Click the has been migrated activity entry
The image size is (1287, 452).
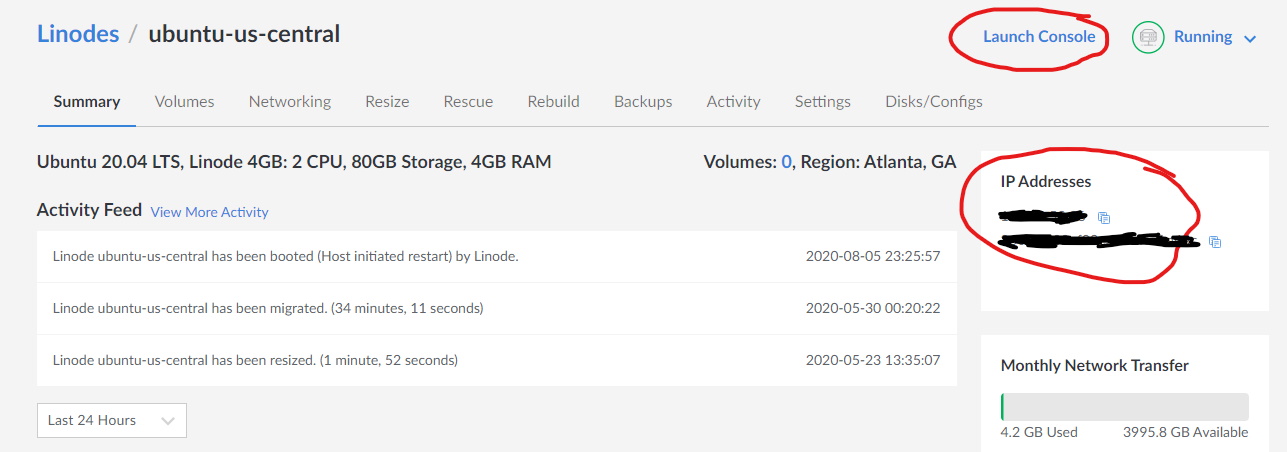point(497,308)
